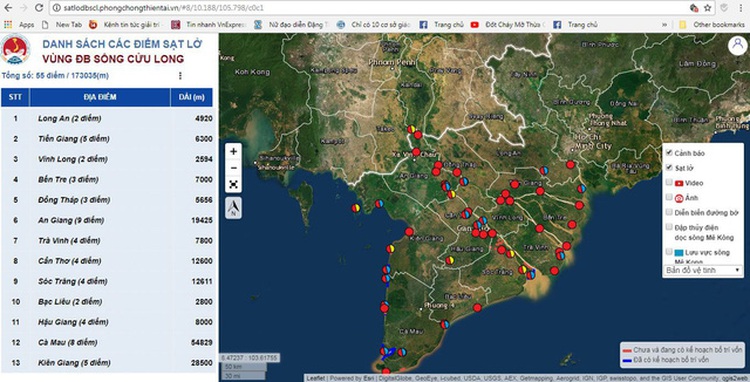Image resolution: width=750 pixels, height=382 pixels.
Task: Click the red marker near Kiên Giang coast
Action: click(409, 231)
